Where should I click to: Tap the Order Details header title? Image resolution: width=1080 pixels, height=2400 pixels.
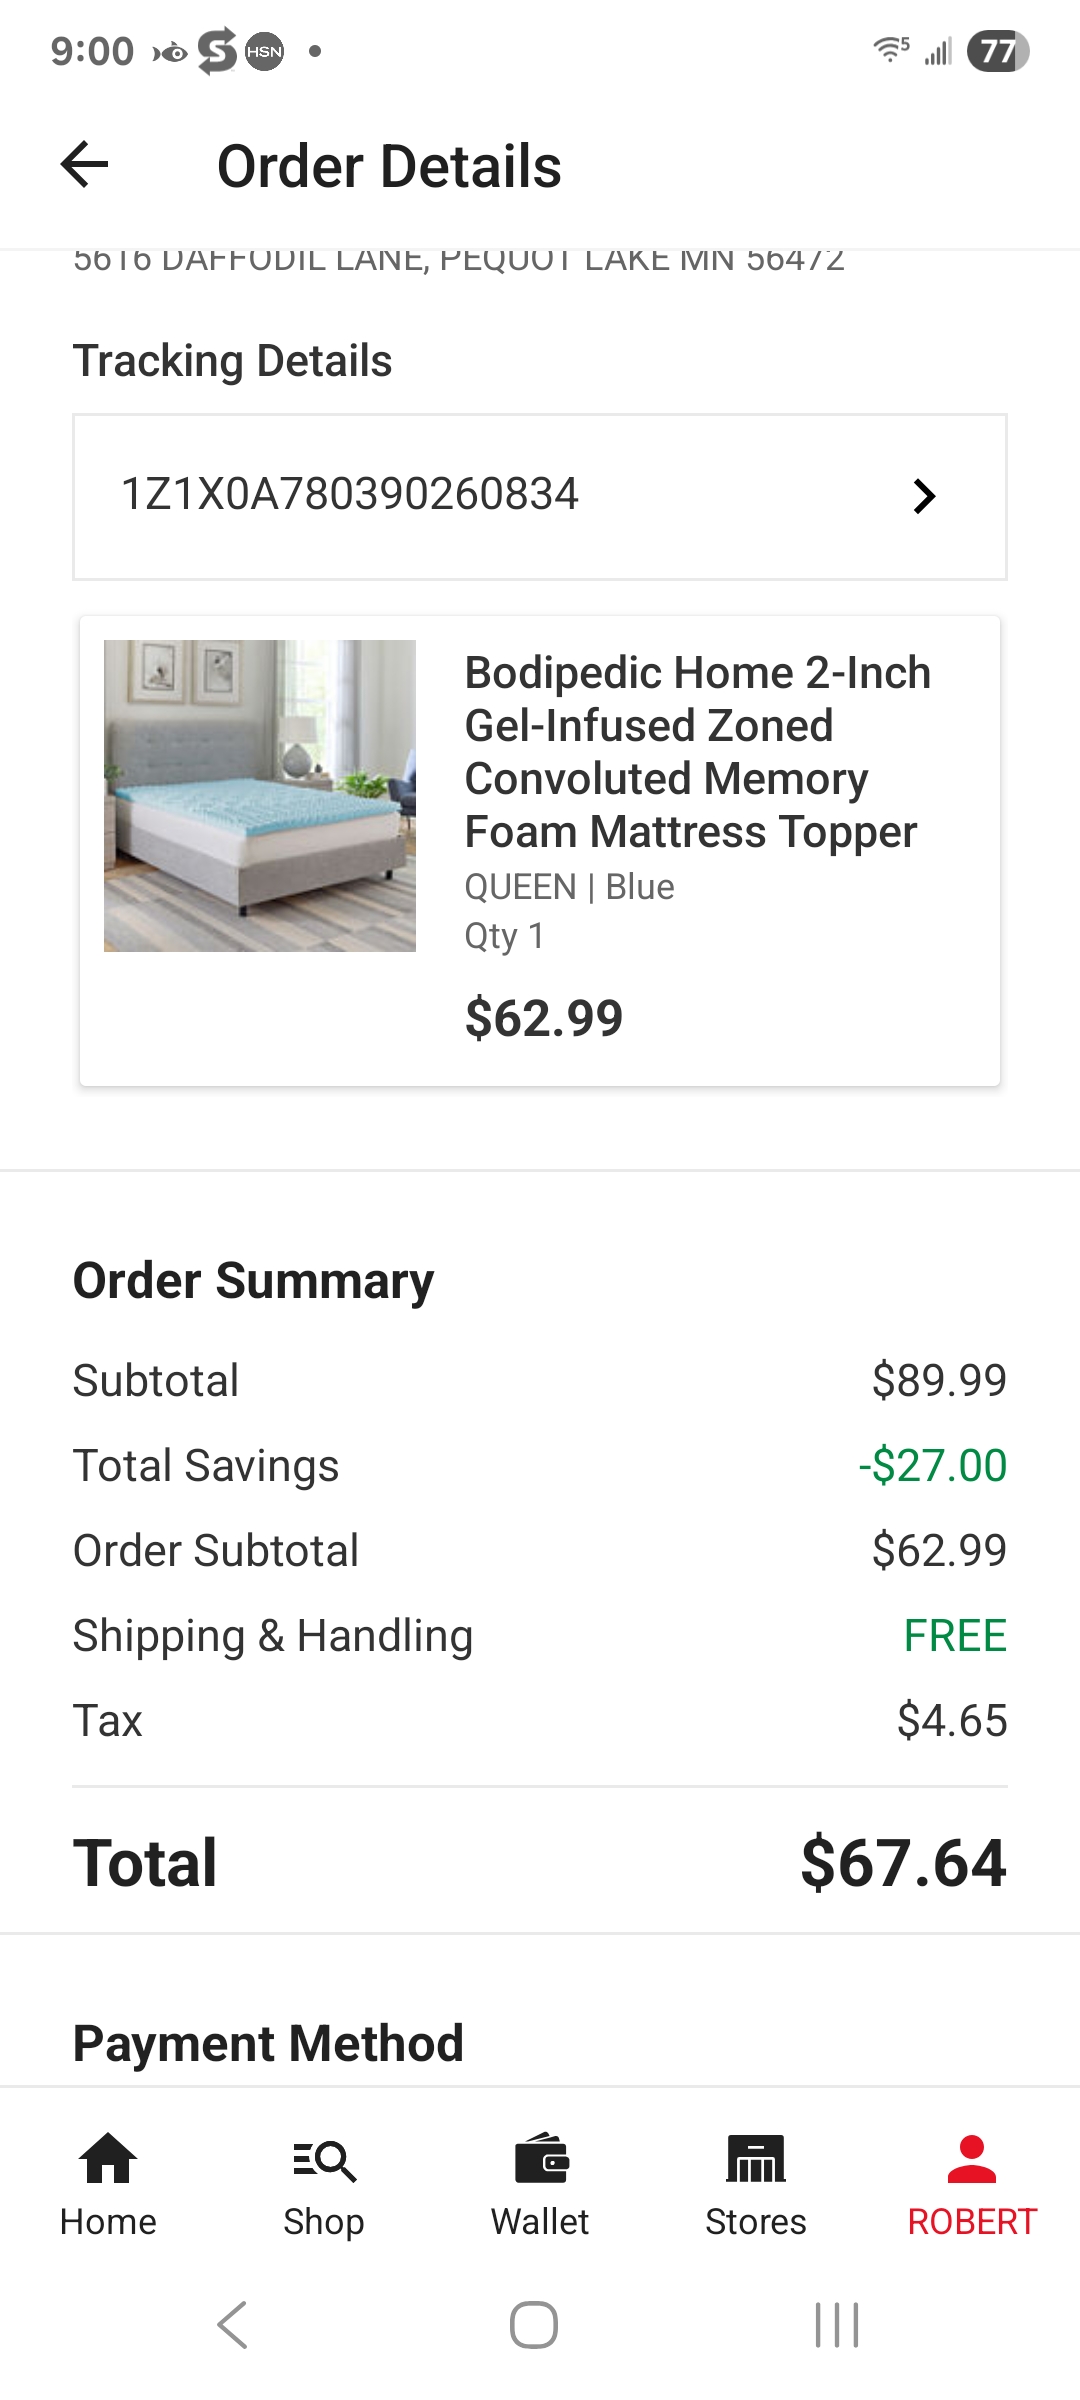(x=389, y=166)
